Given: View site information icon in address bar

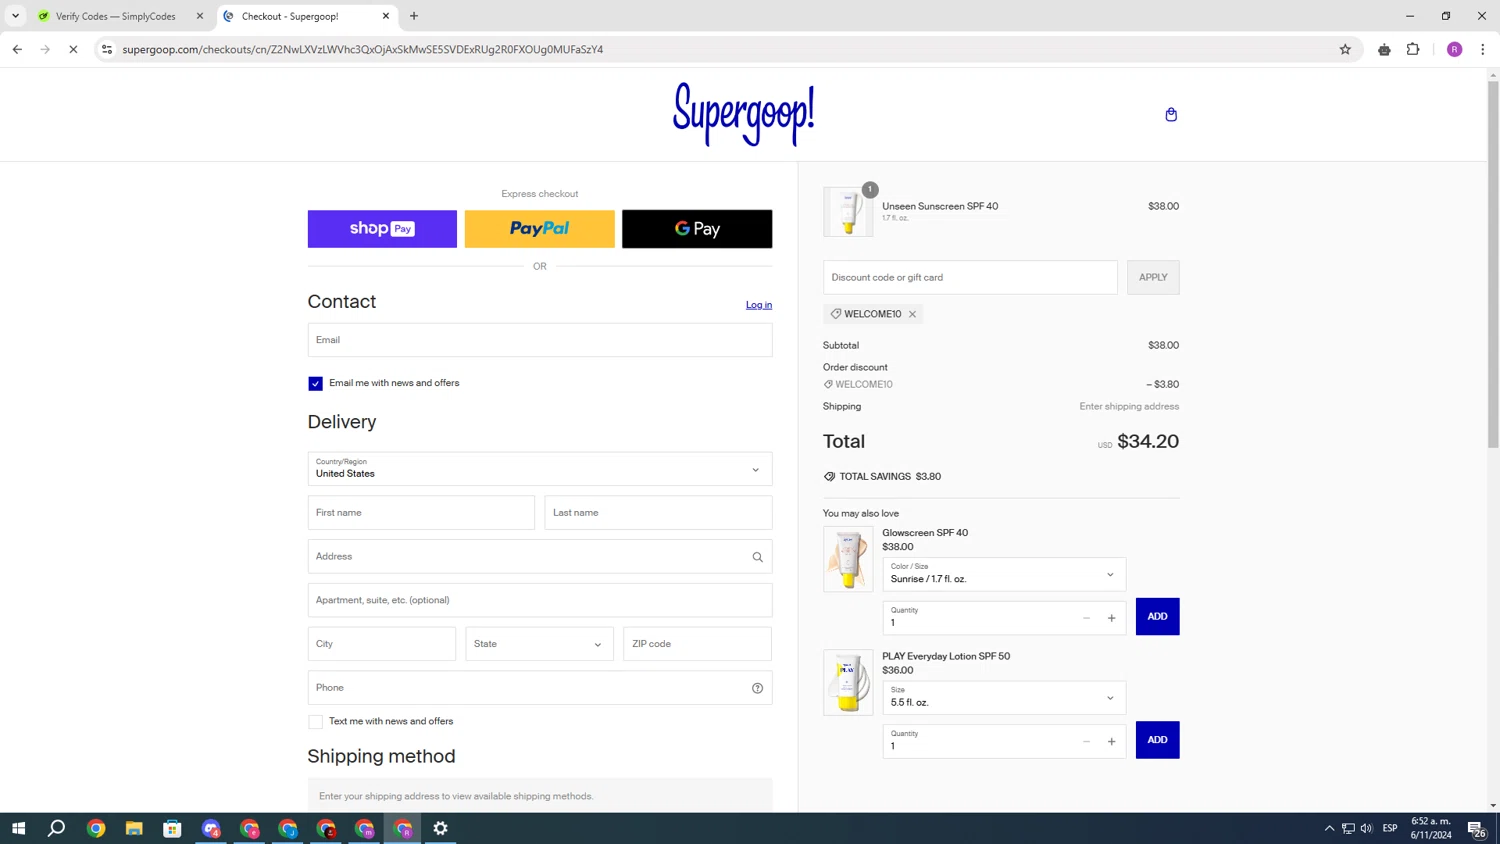Looking at the screenshot, I should coord(107,49).
